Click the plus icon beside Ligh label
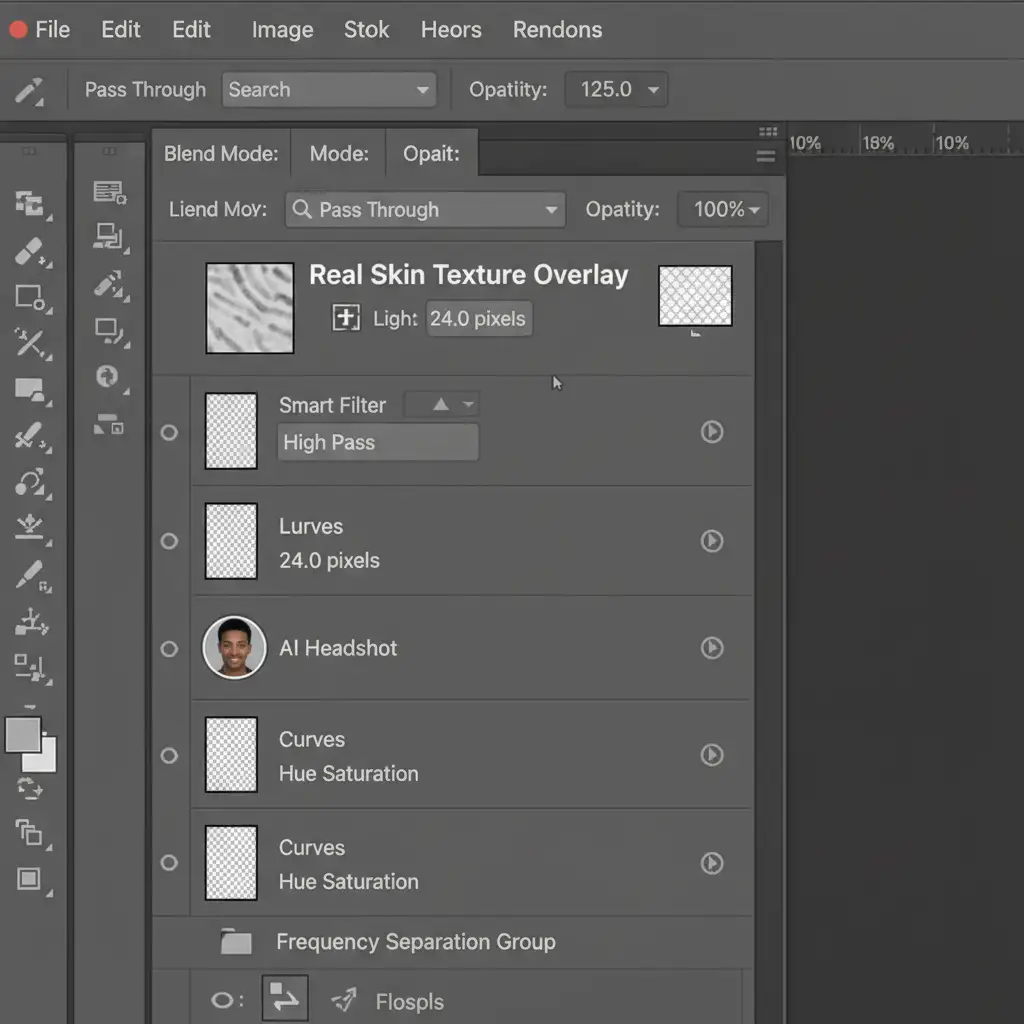 346,319
